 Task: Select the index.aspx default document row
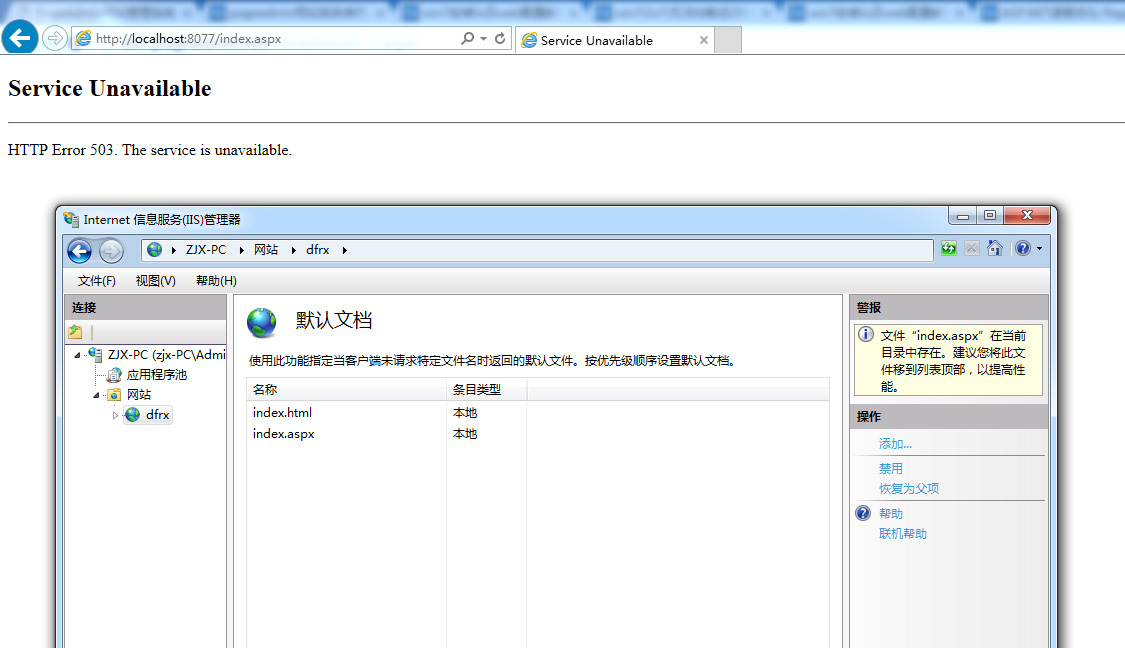point(284,434)
